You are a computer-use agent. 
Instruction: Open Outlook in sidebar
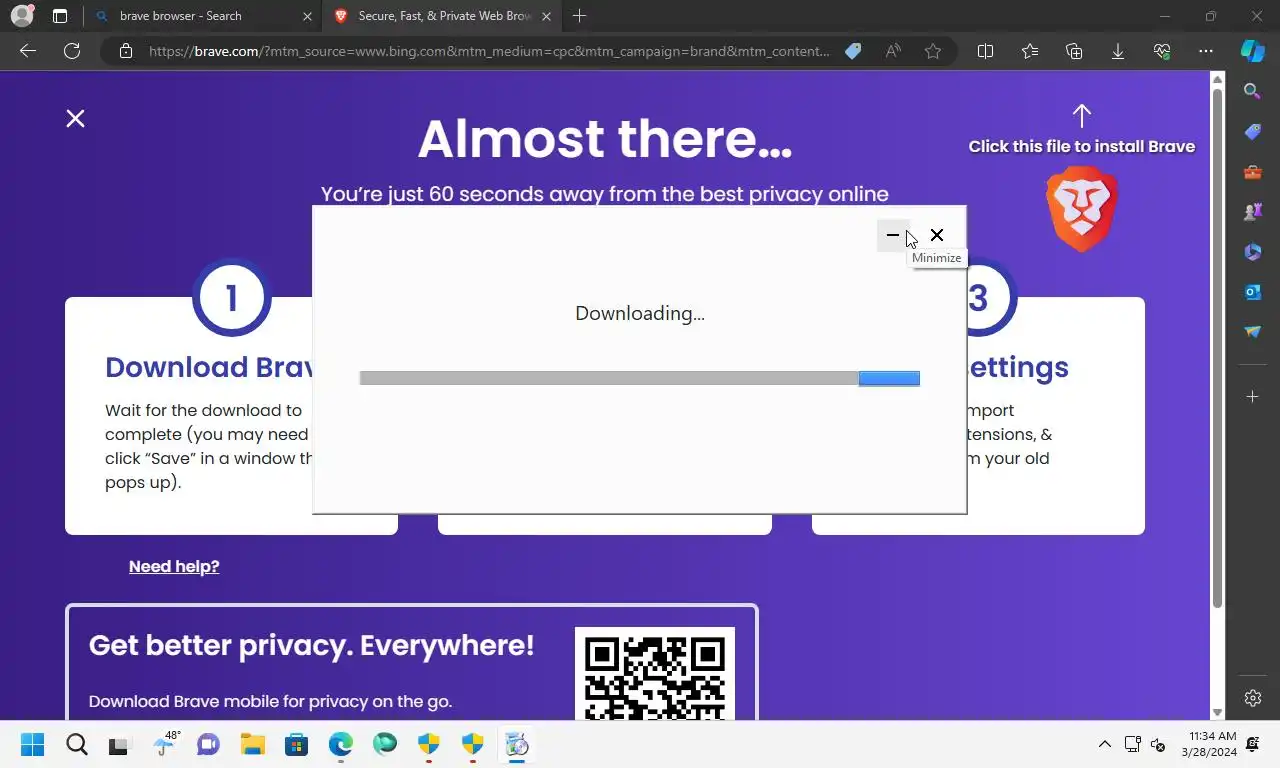tap(1252, 292)
